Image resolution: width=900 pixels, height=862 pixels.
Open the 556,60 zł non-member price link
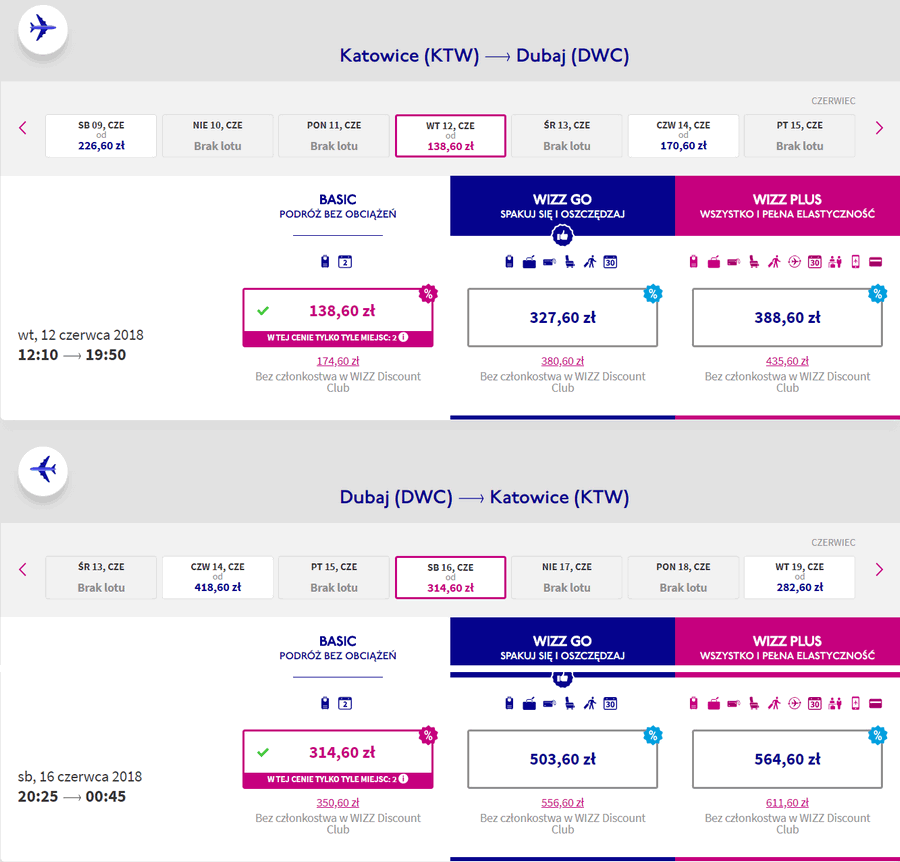[x=562, y=803]
